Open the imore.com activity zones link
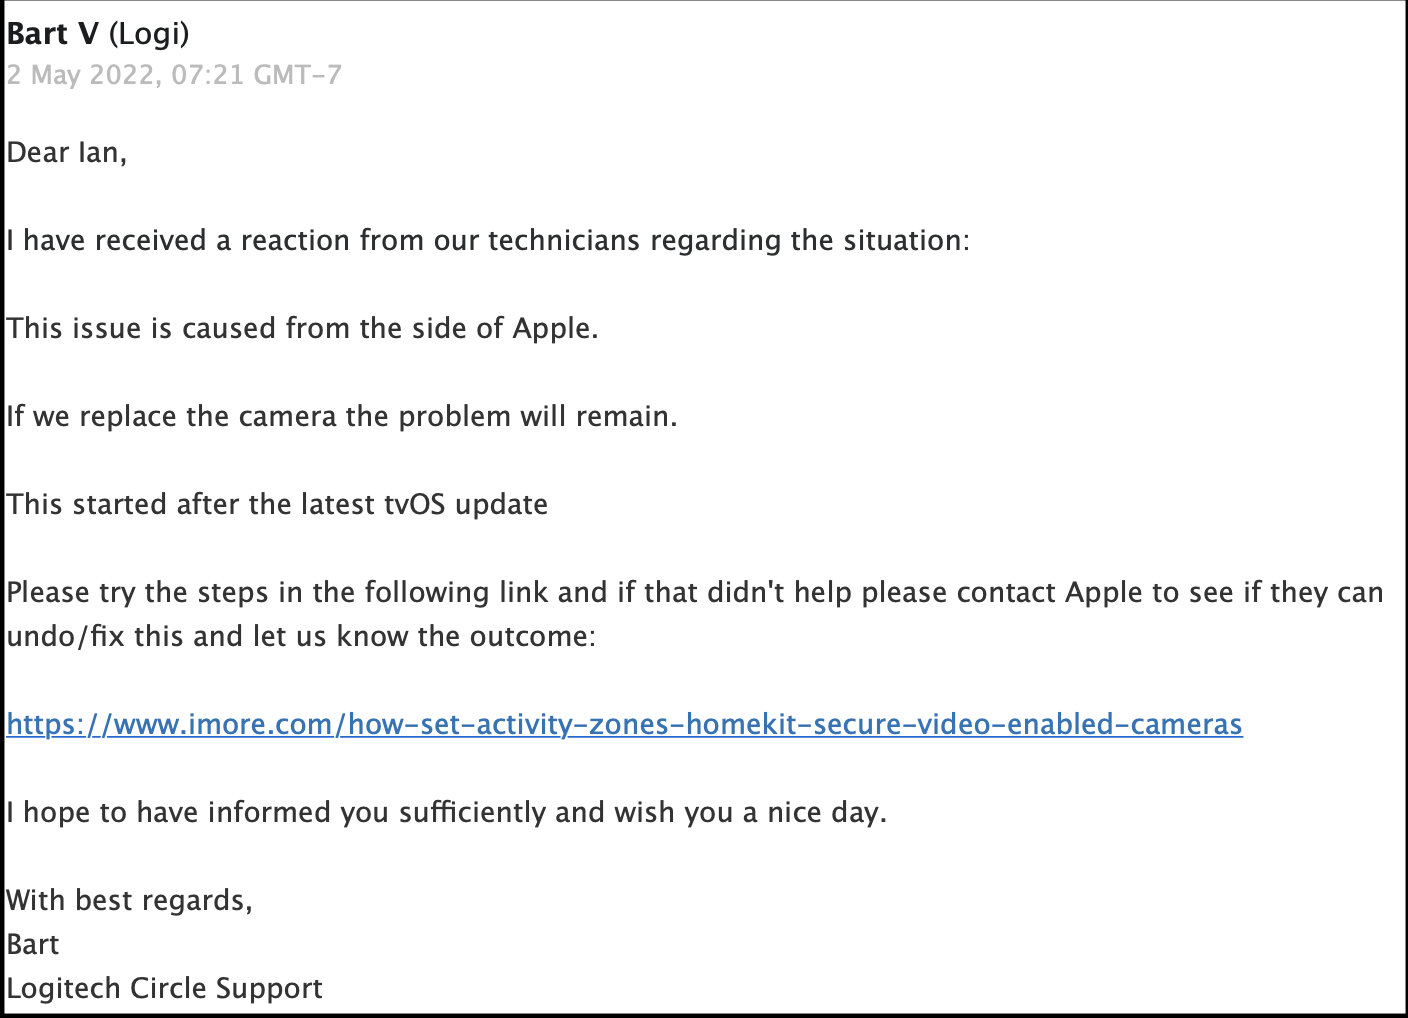This screenshot has height=1018, width=1408. click(624, 724)
